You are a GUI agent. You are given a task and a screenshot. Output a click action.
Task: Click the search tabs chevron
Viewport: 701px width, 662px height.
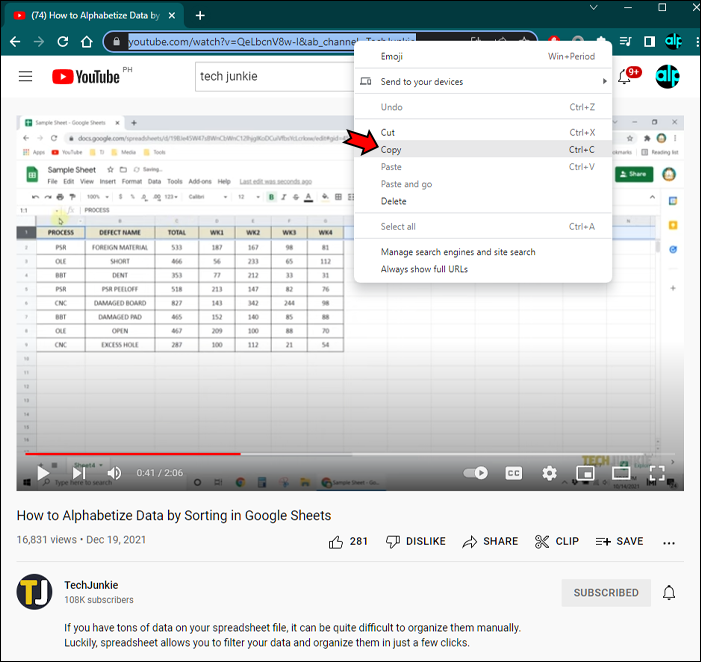(593, 7)
